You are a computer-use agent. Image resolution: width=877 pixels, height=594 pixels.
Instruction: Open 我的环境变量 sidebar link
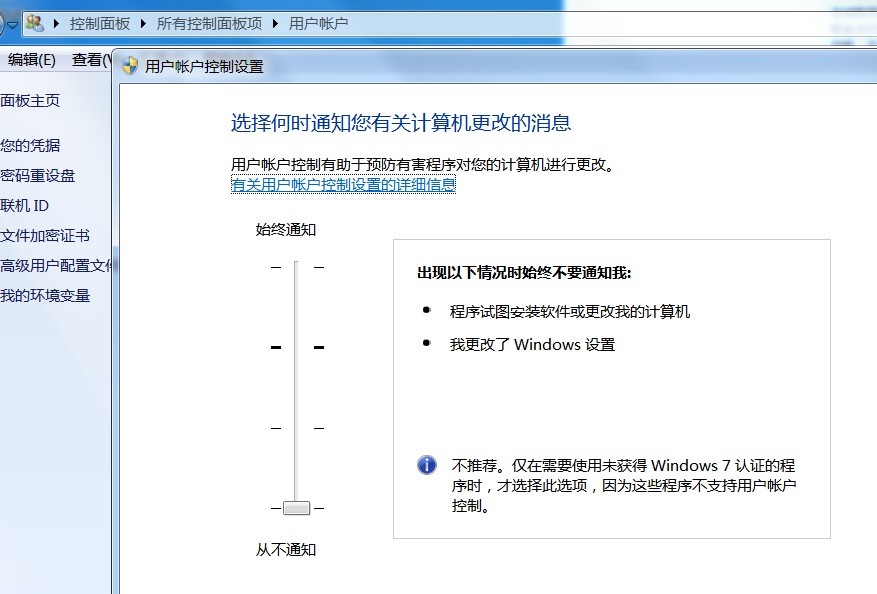click(45, 295)
